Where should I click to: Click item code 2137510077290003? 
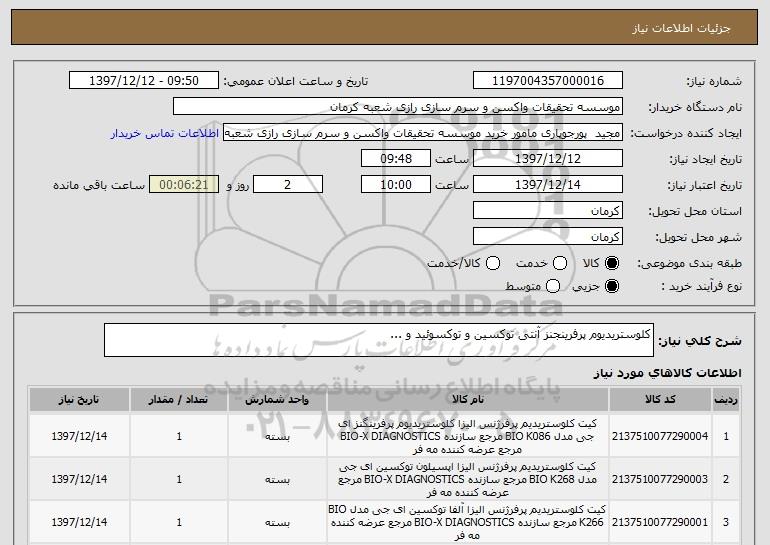pyautogui.click(x=660, y=479)
